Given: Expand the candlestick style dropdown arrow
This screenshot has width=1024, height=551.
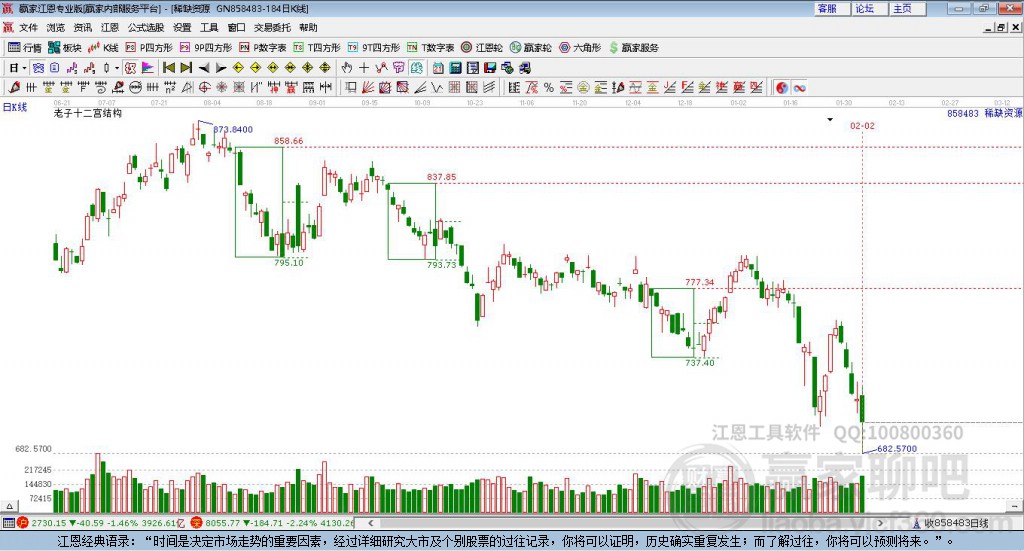Looking at the screenshot, I should [x=117, y=68].
